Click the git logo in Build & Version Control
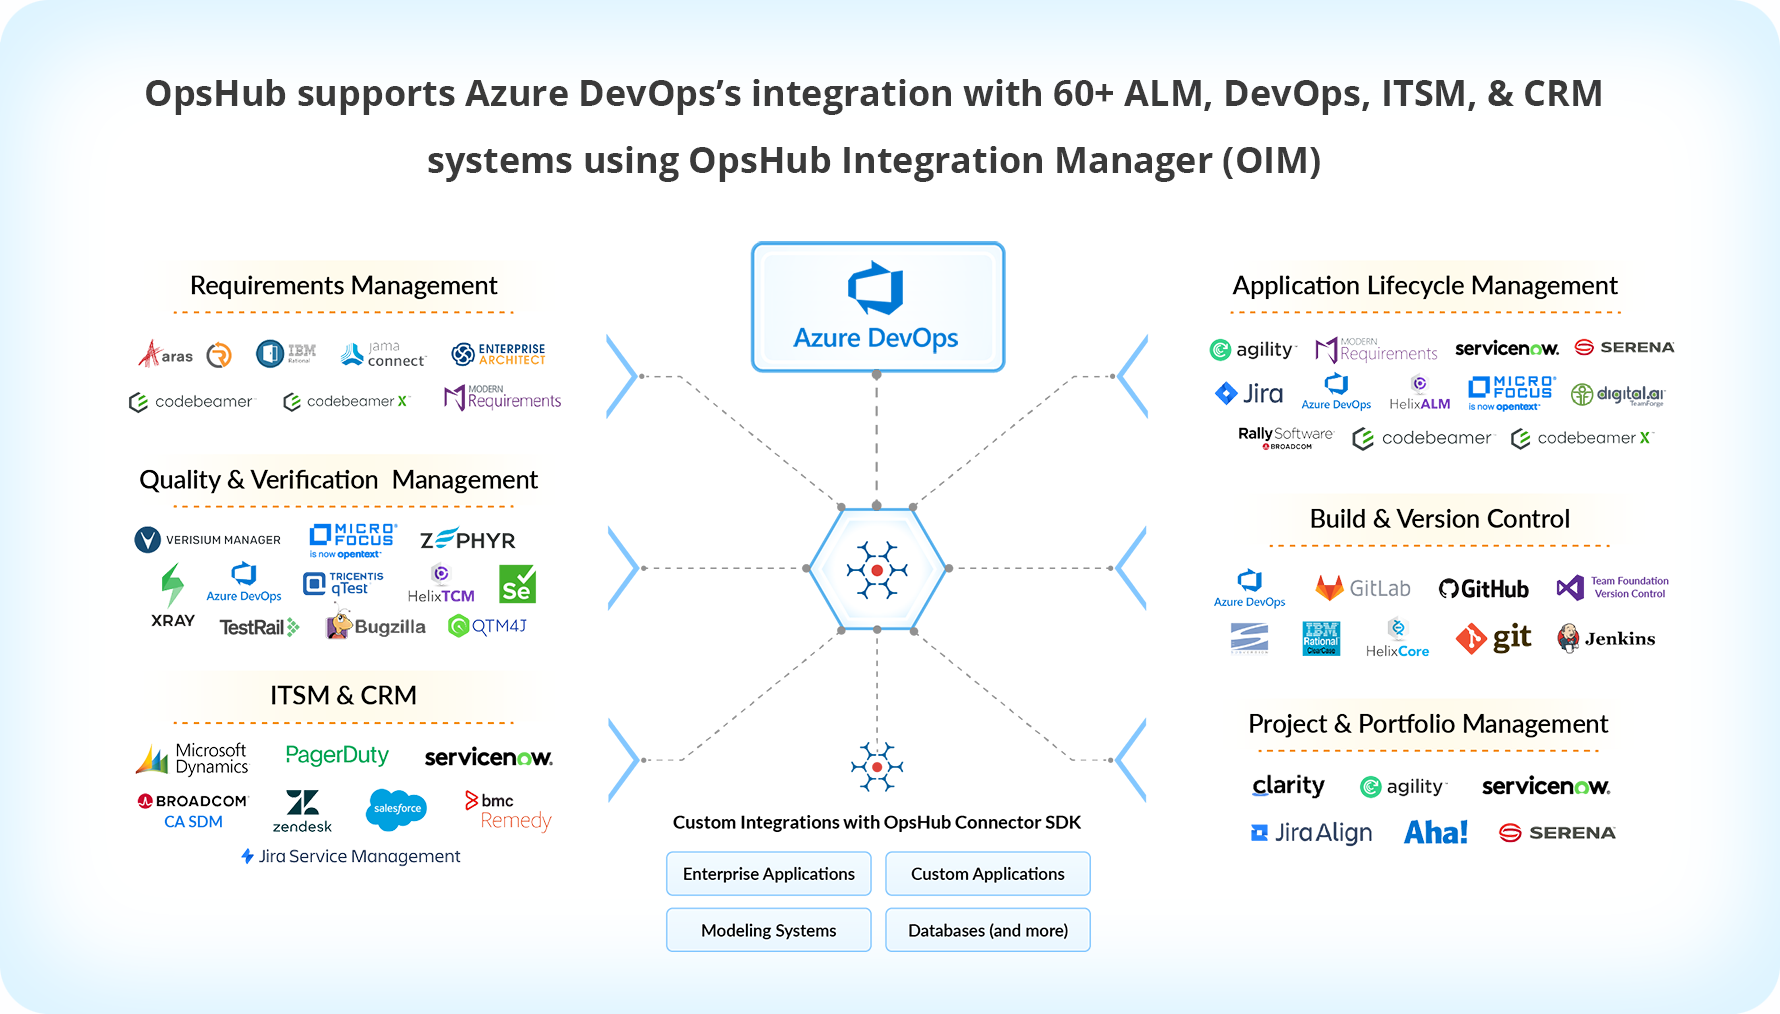This screenshot has height=1014, width=1780. 1494,638
